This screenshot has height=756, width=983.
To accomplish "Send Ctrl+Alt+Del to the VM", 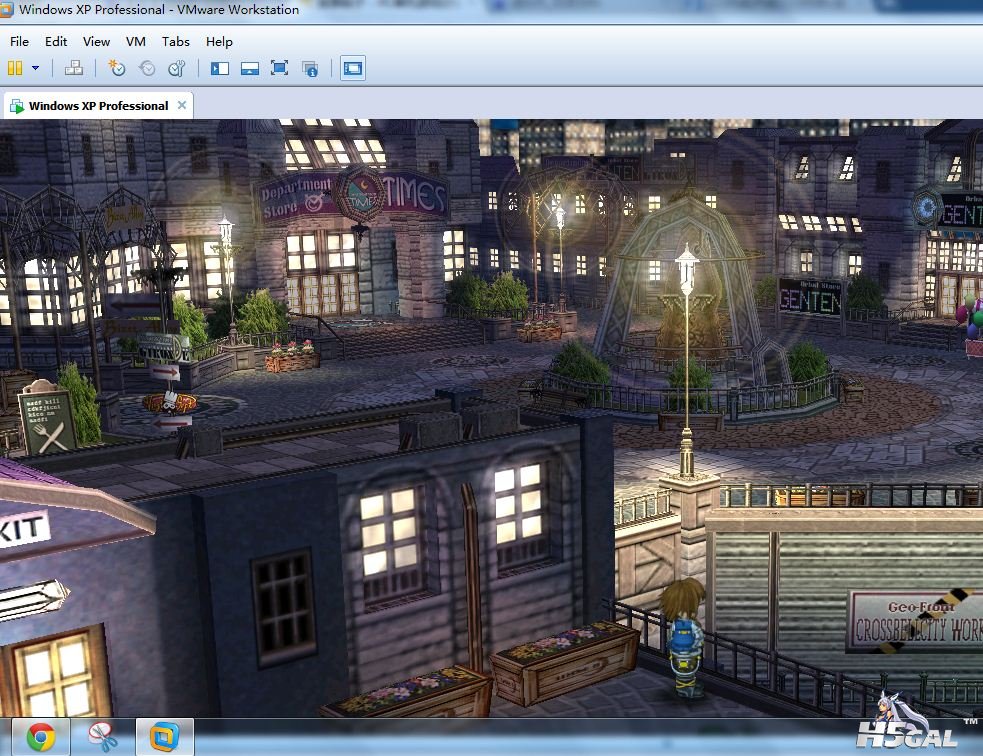I will coord(74,68).
